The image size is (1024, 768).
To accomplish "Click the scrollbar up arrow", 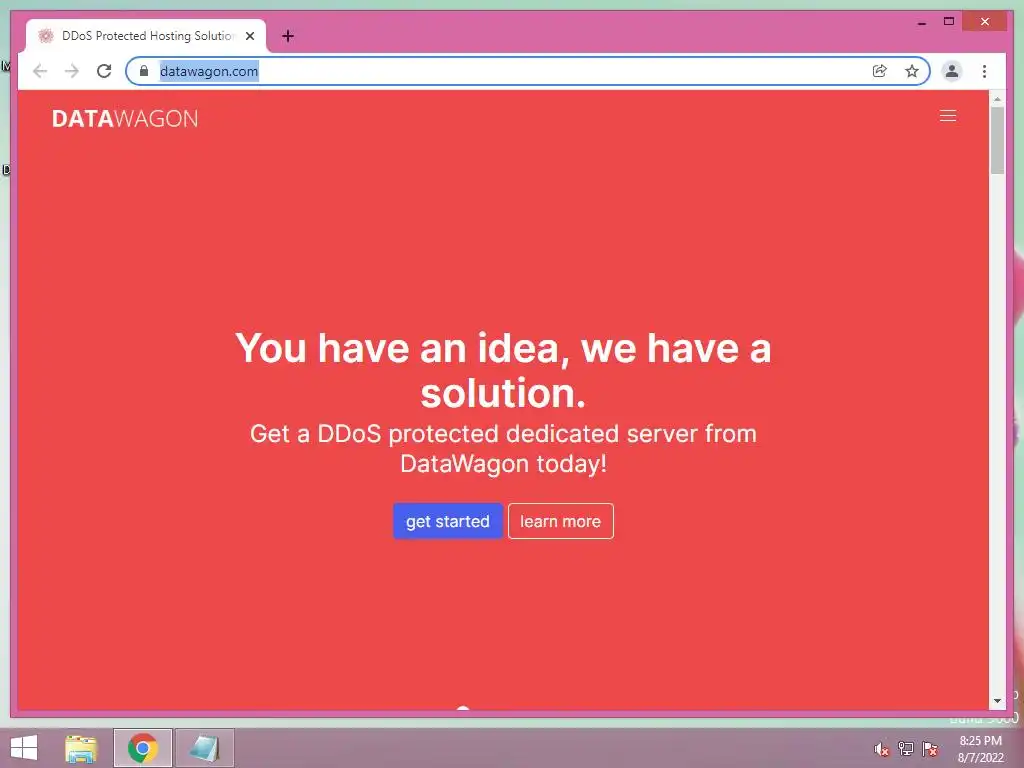I will click(997, 99).
